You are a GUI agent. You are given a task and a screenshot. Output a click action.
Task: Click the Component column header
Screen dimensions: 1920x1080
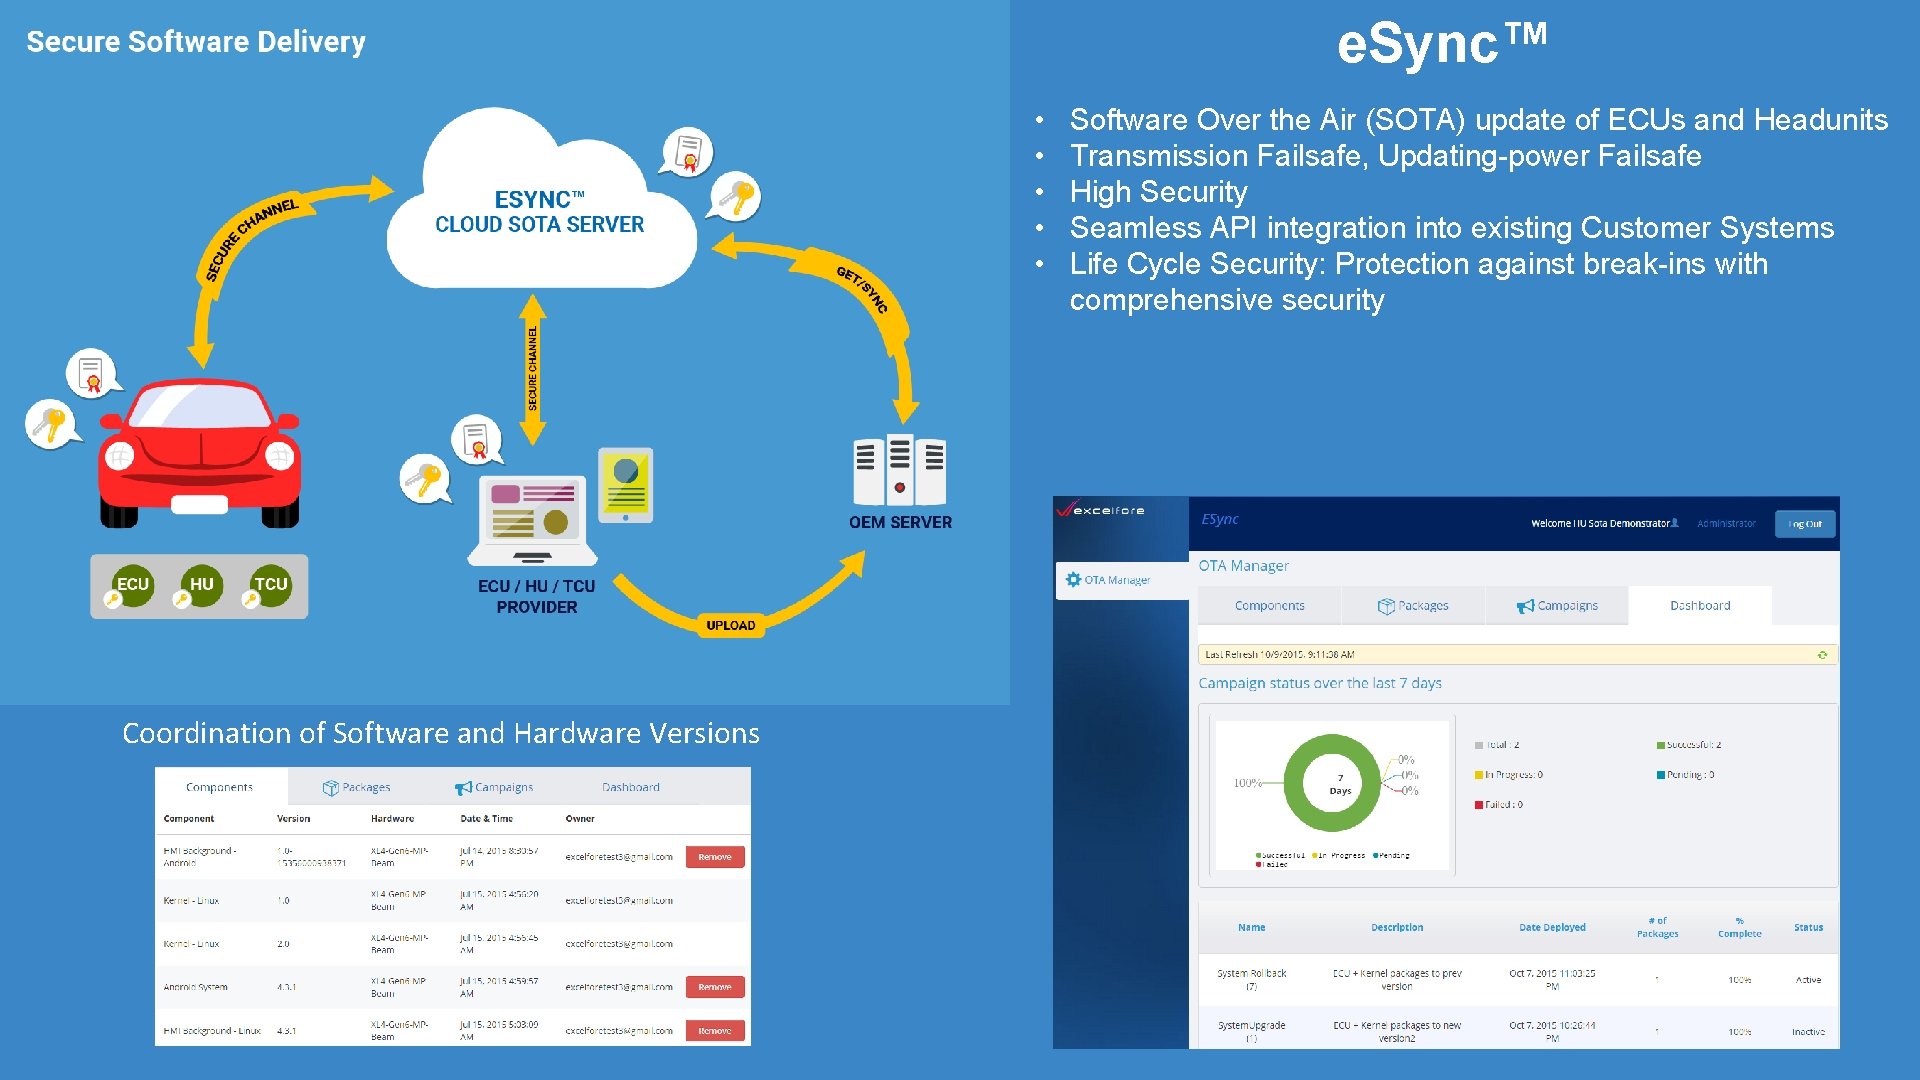click(189, 819)
